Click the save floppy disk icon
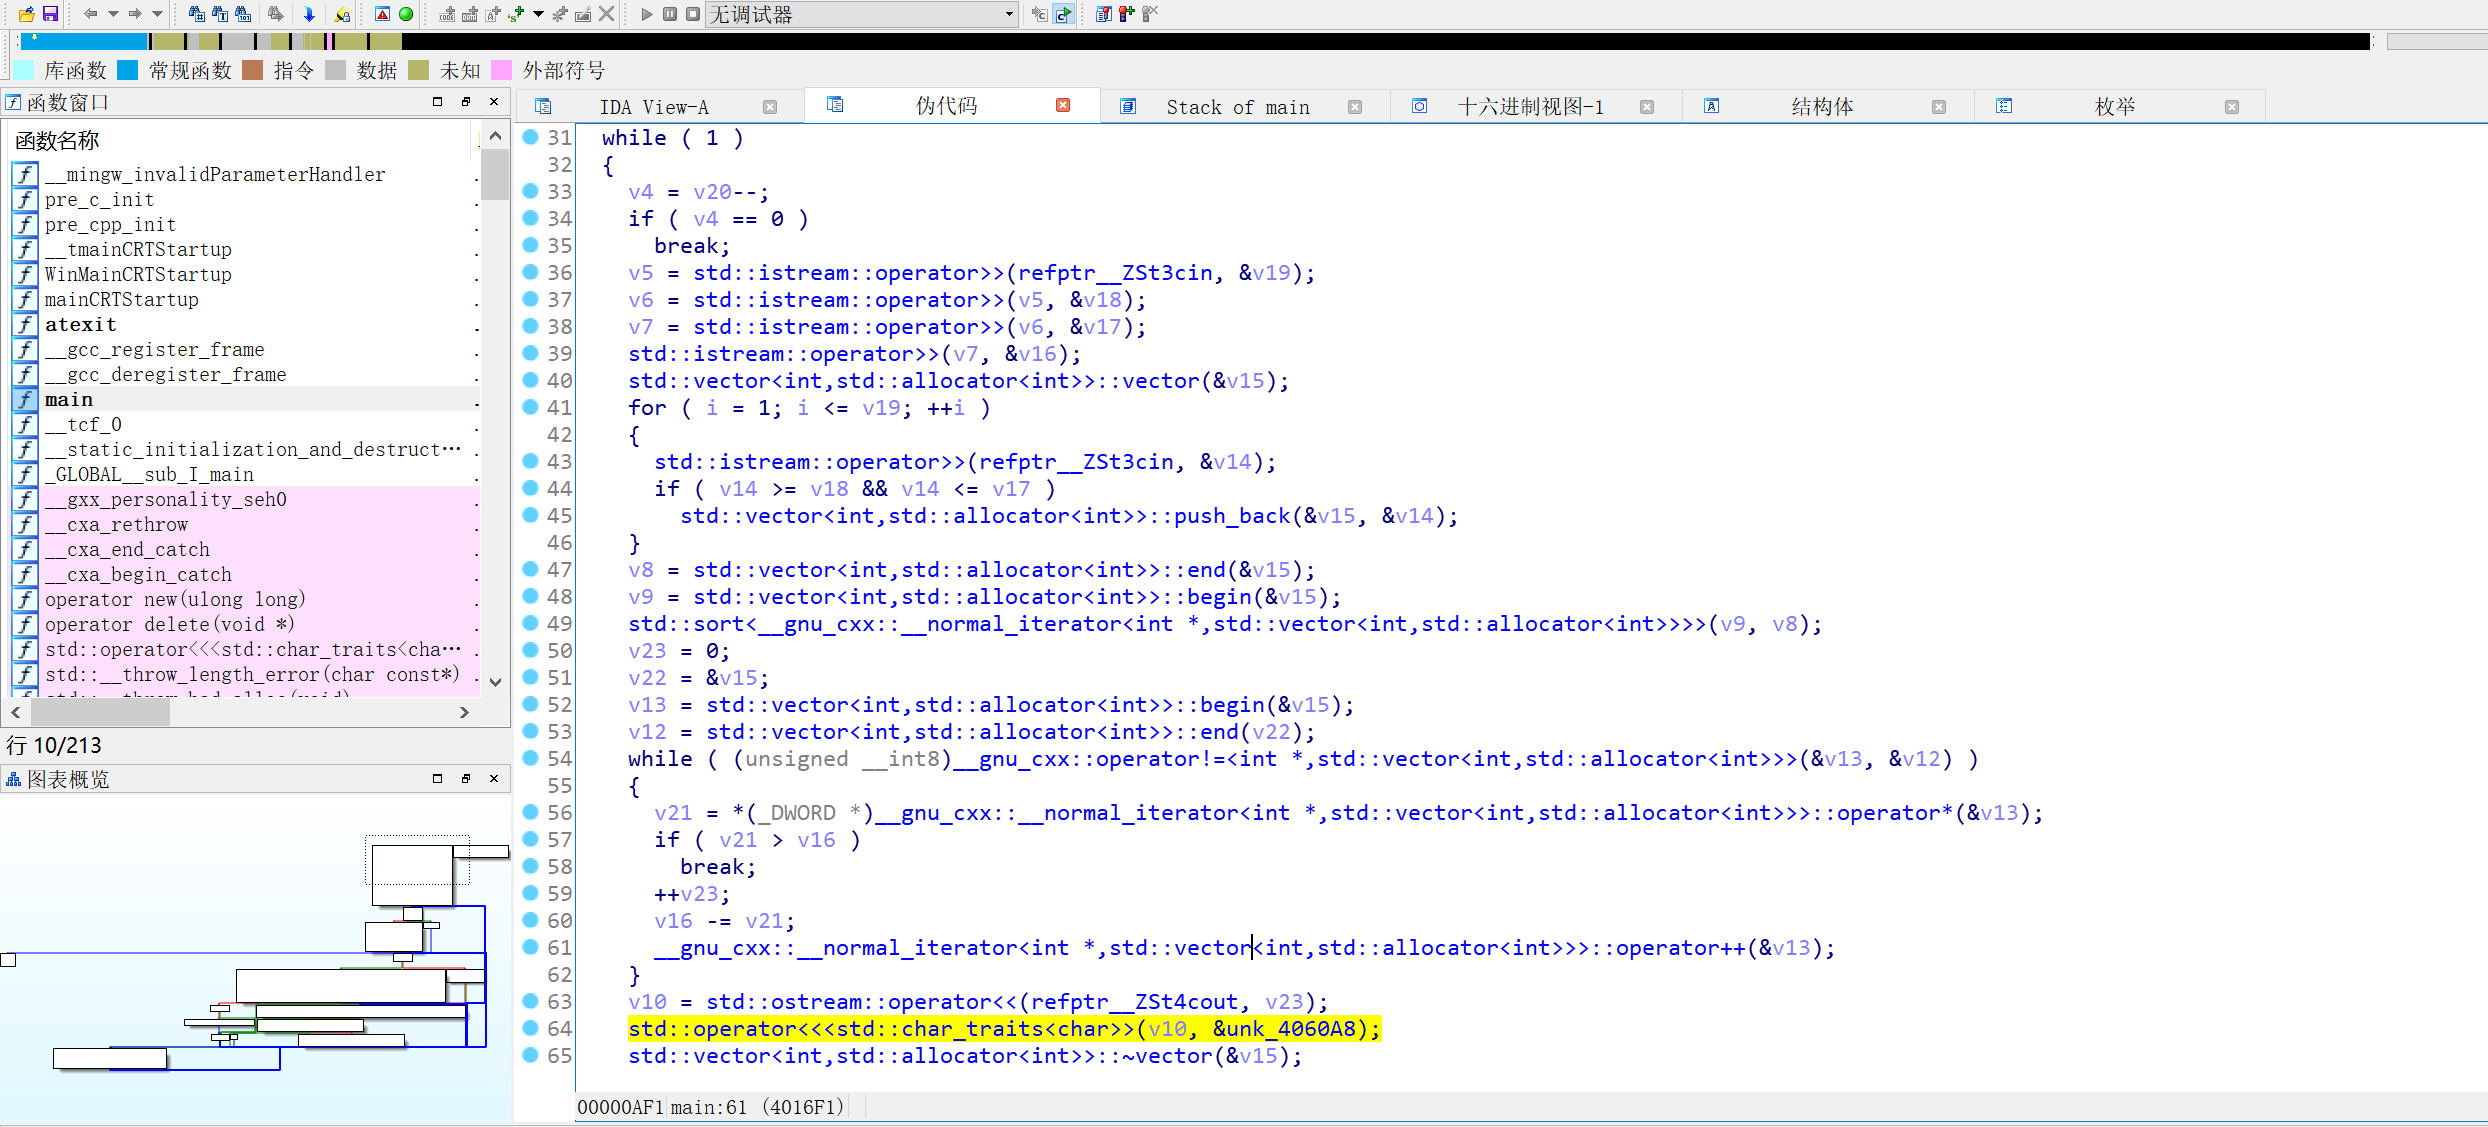2488x1127 pixels. tap(50, 14)
